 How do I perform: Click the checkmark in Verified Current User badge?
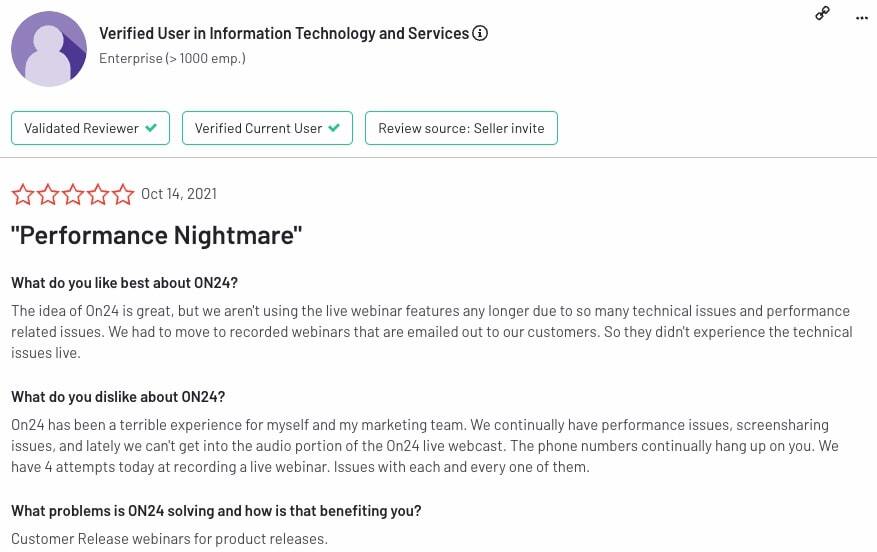pos(334,128)
